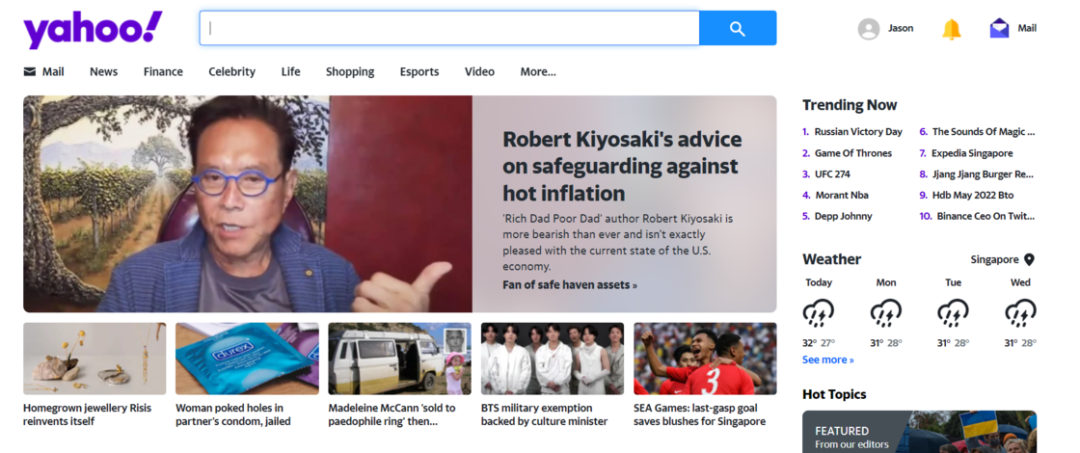Read the Madeleine McCann 'sold to paedophile ring' article

point(392,414)
